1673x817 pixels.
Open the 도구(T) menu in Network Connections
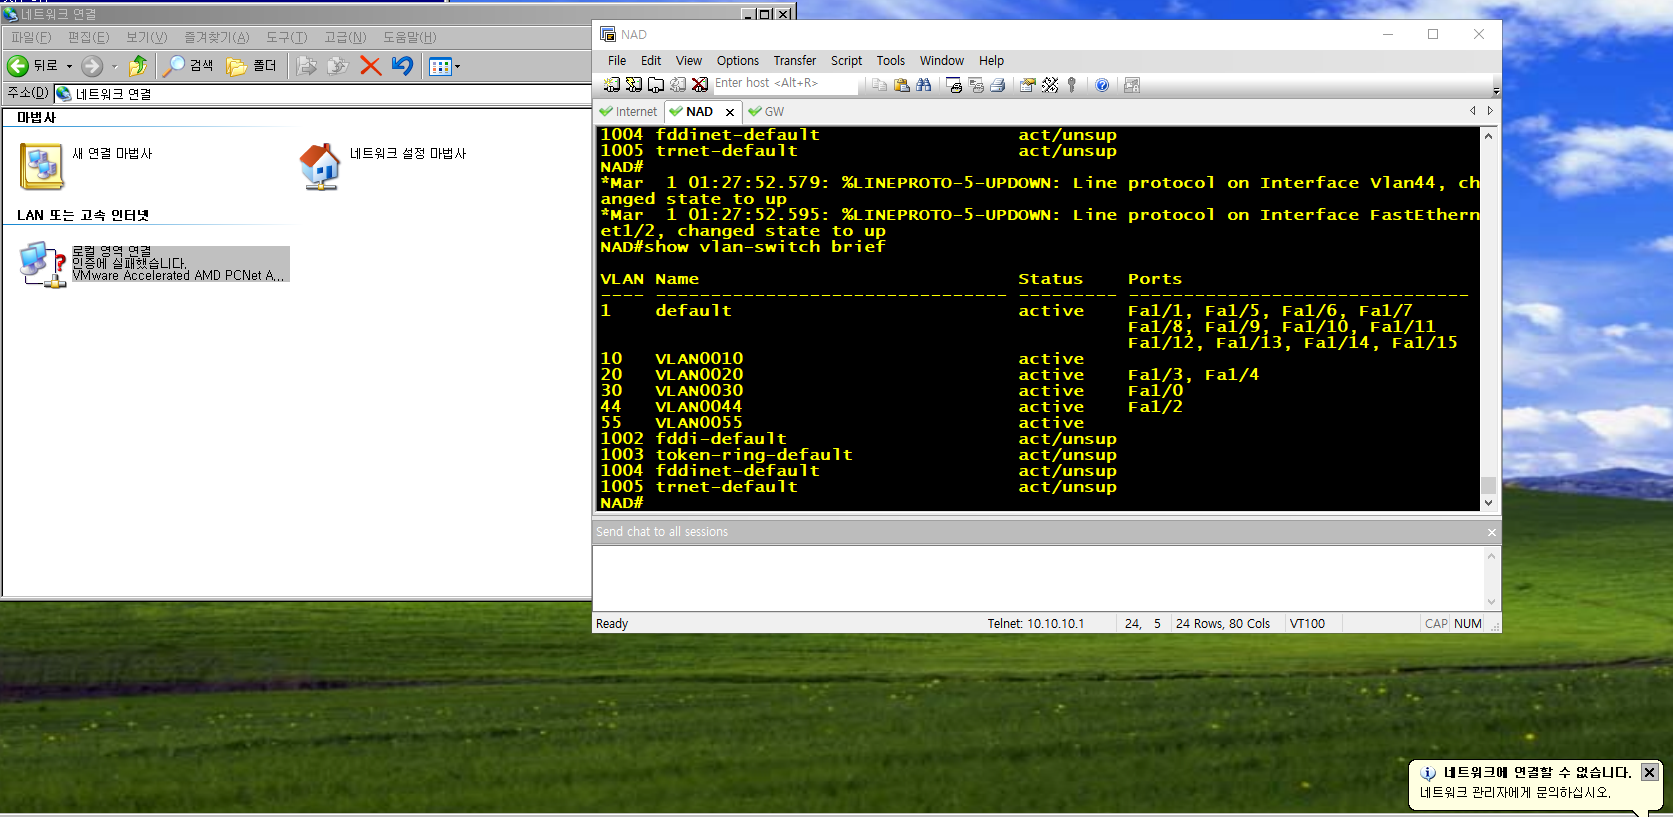coord(286,37)
